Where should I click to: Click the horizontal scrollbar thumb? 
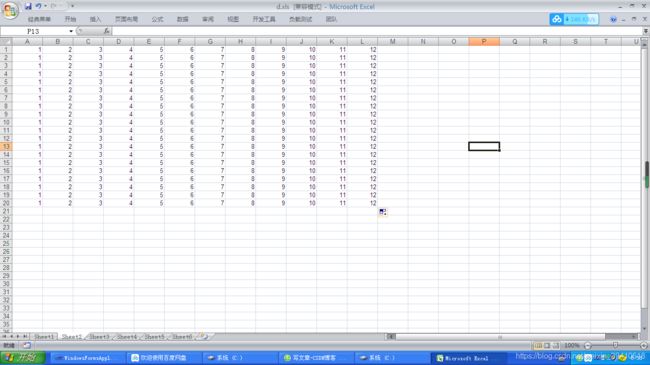(x=500, y=337)
